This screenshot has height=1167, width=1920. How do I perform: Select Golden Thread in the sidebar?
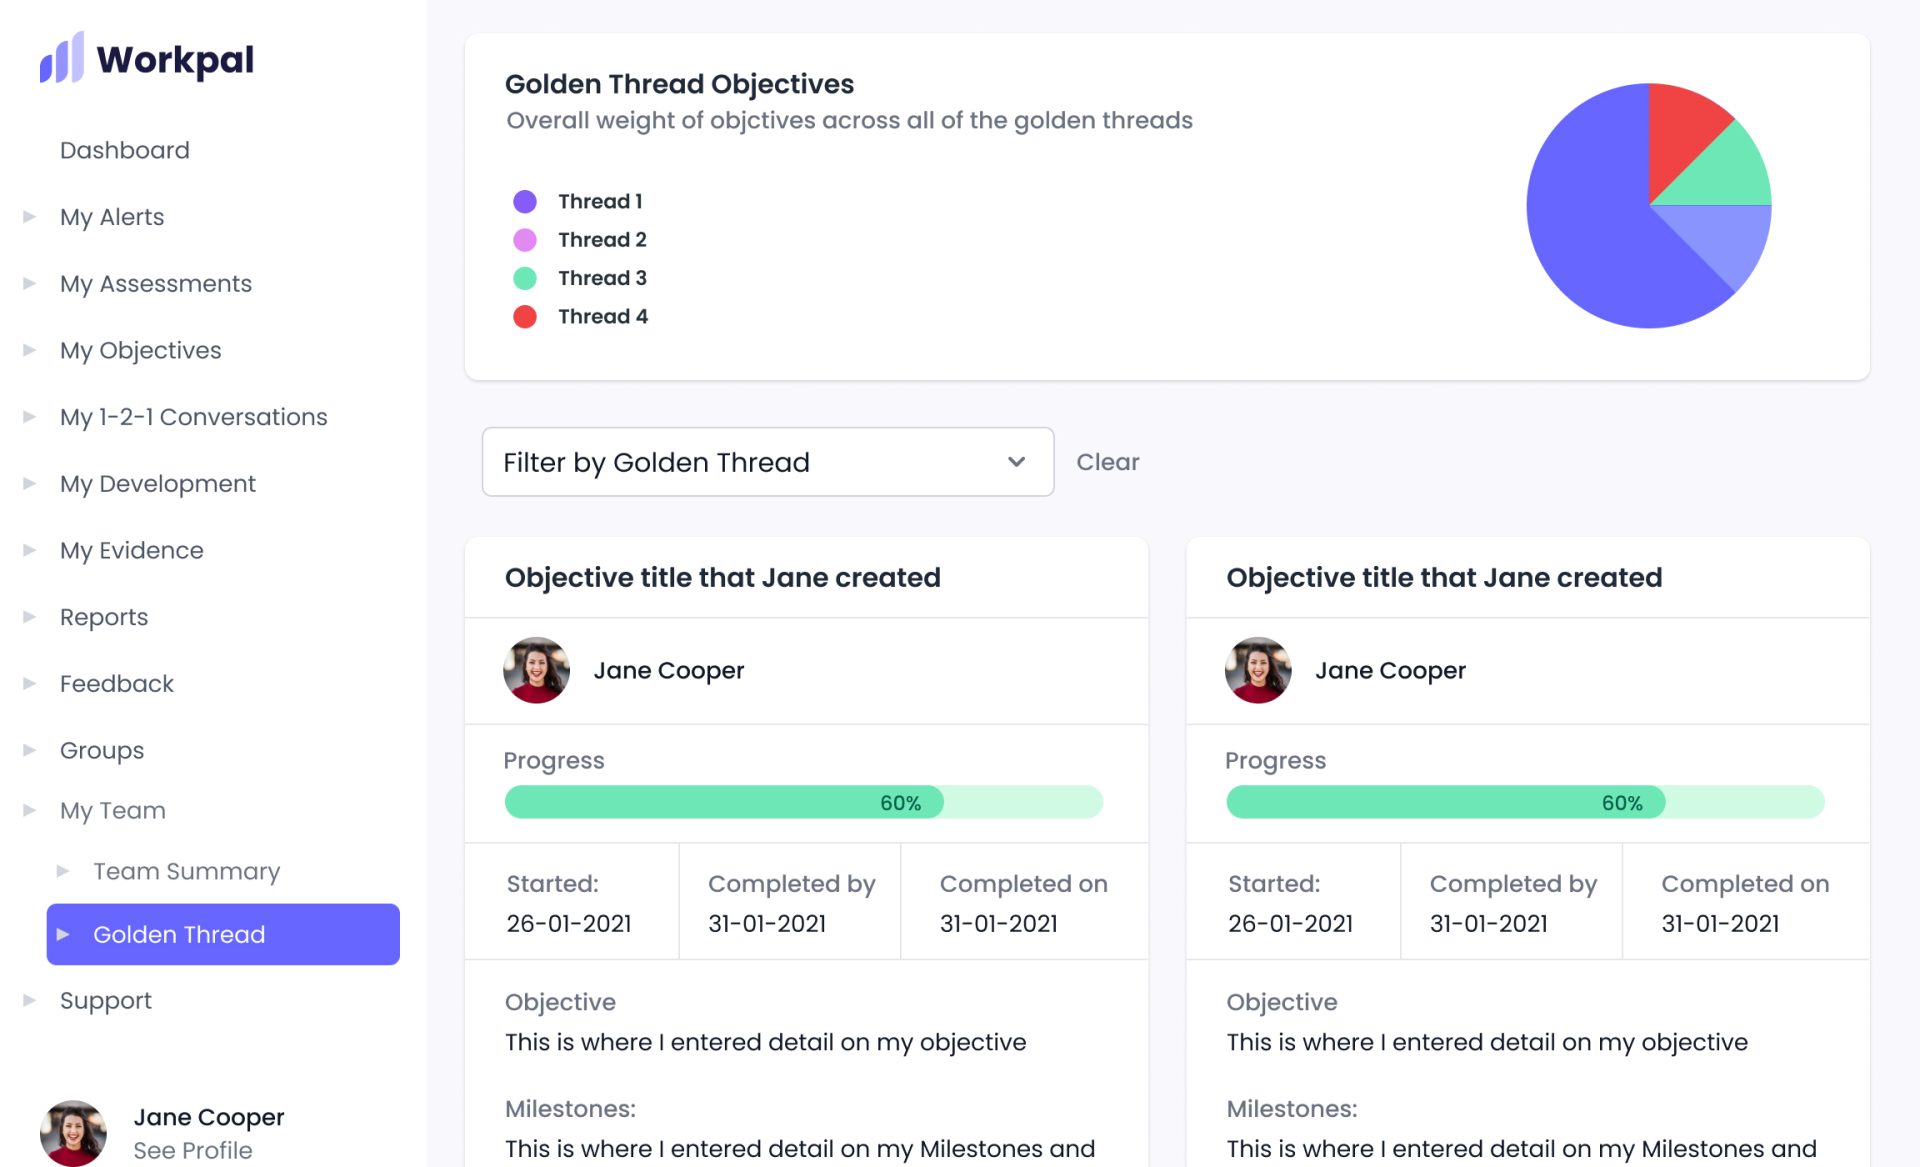[223, 934]
